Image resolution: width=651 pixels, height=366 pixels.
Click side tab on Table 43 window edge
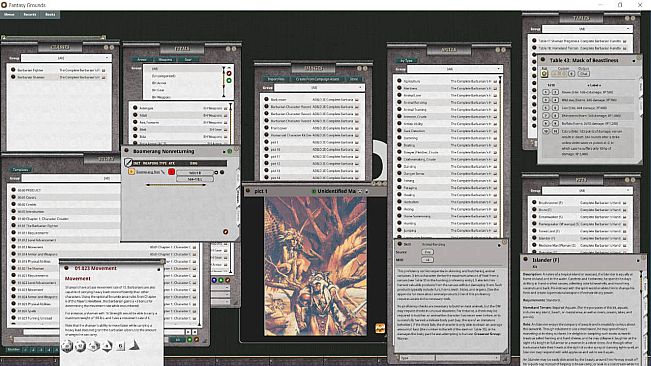pos(640,86)
